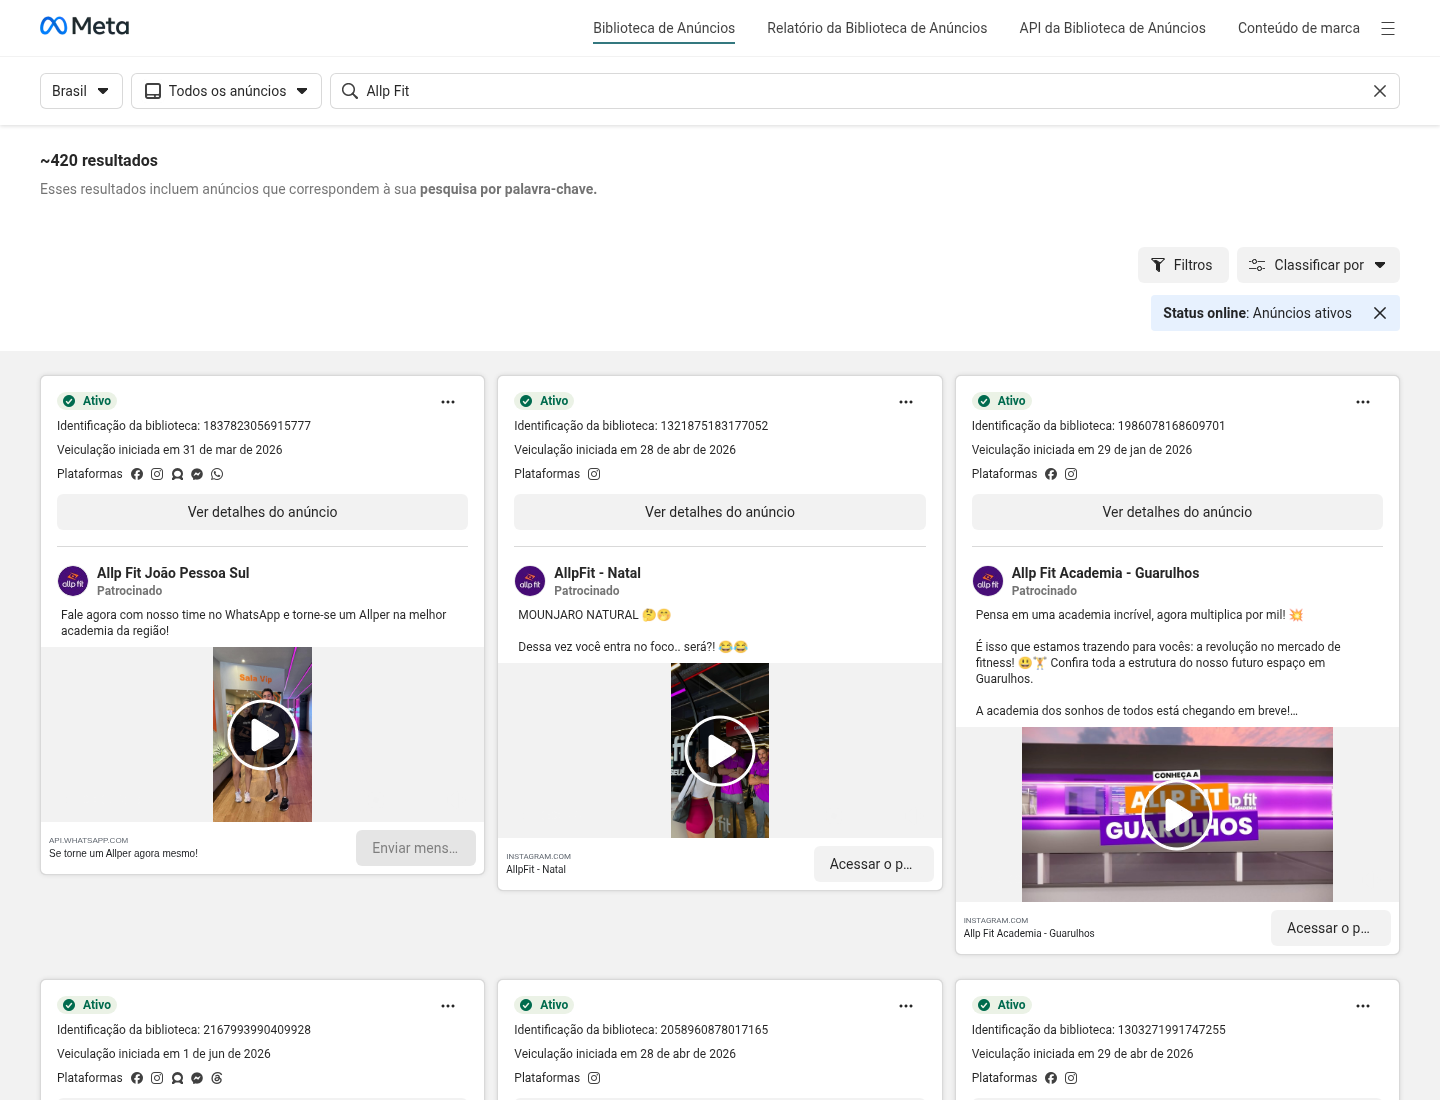The image size is (1440, 1100).
Task: Click Acessar button on AllpFit Natal ad
Action: (x=873, y=864)
